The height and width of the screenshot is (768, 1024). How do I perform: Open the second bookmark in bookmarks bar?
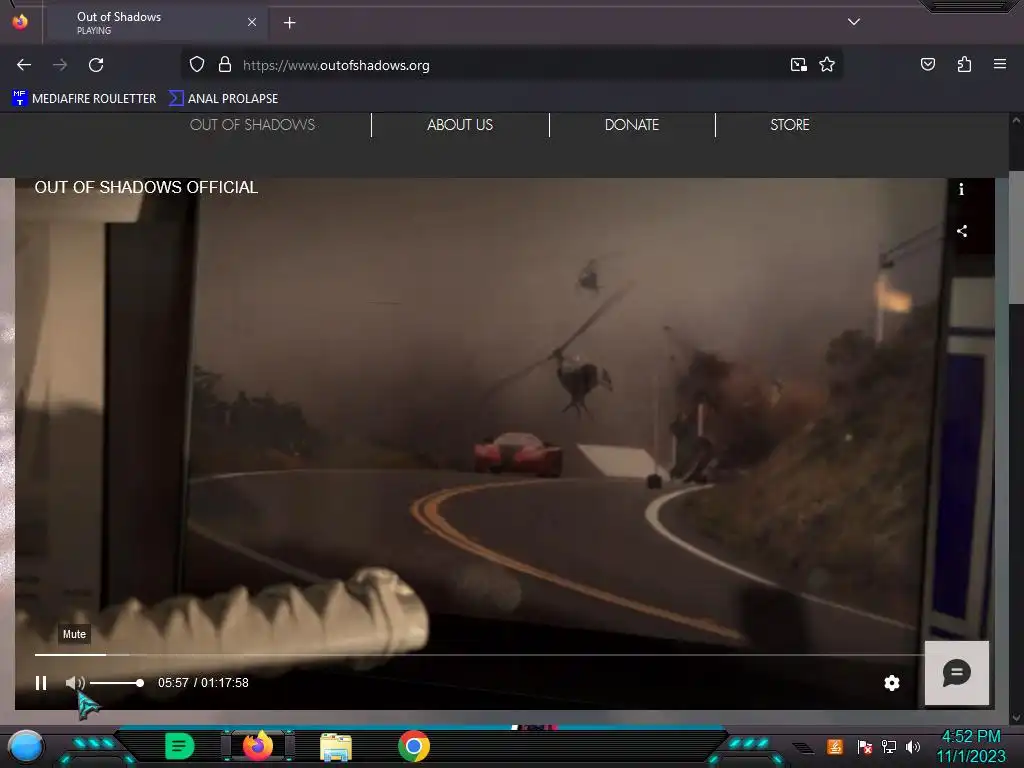(x=223, y=99)
